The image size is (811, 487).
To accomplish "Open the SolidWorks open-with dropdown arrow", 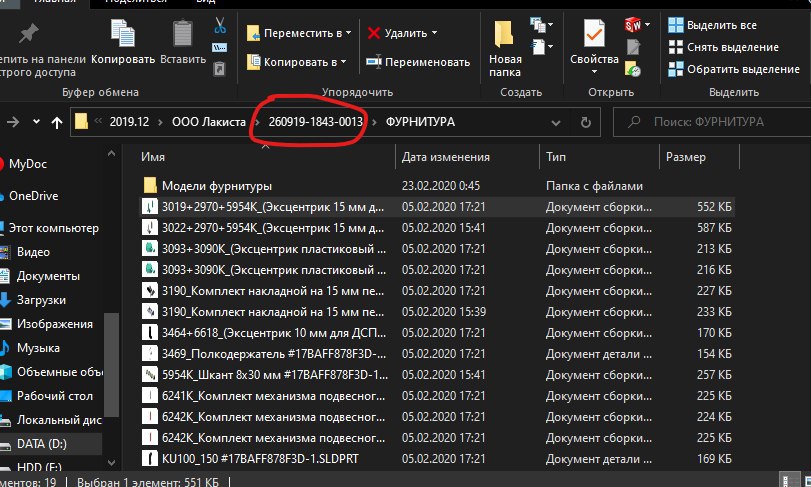I will (648, 24).
